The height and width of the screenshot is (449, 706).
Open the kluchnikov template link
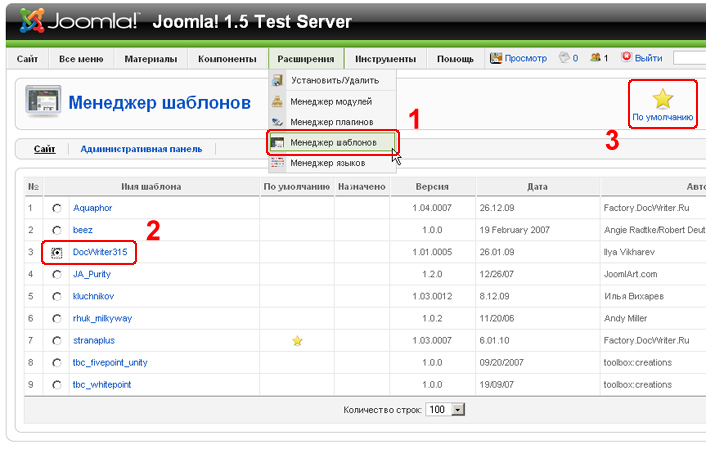pyautogui.click(x=93, y=296)
